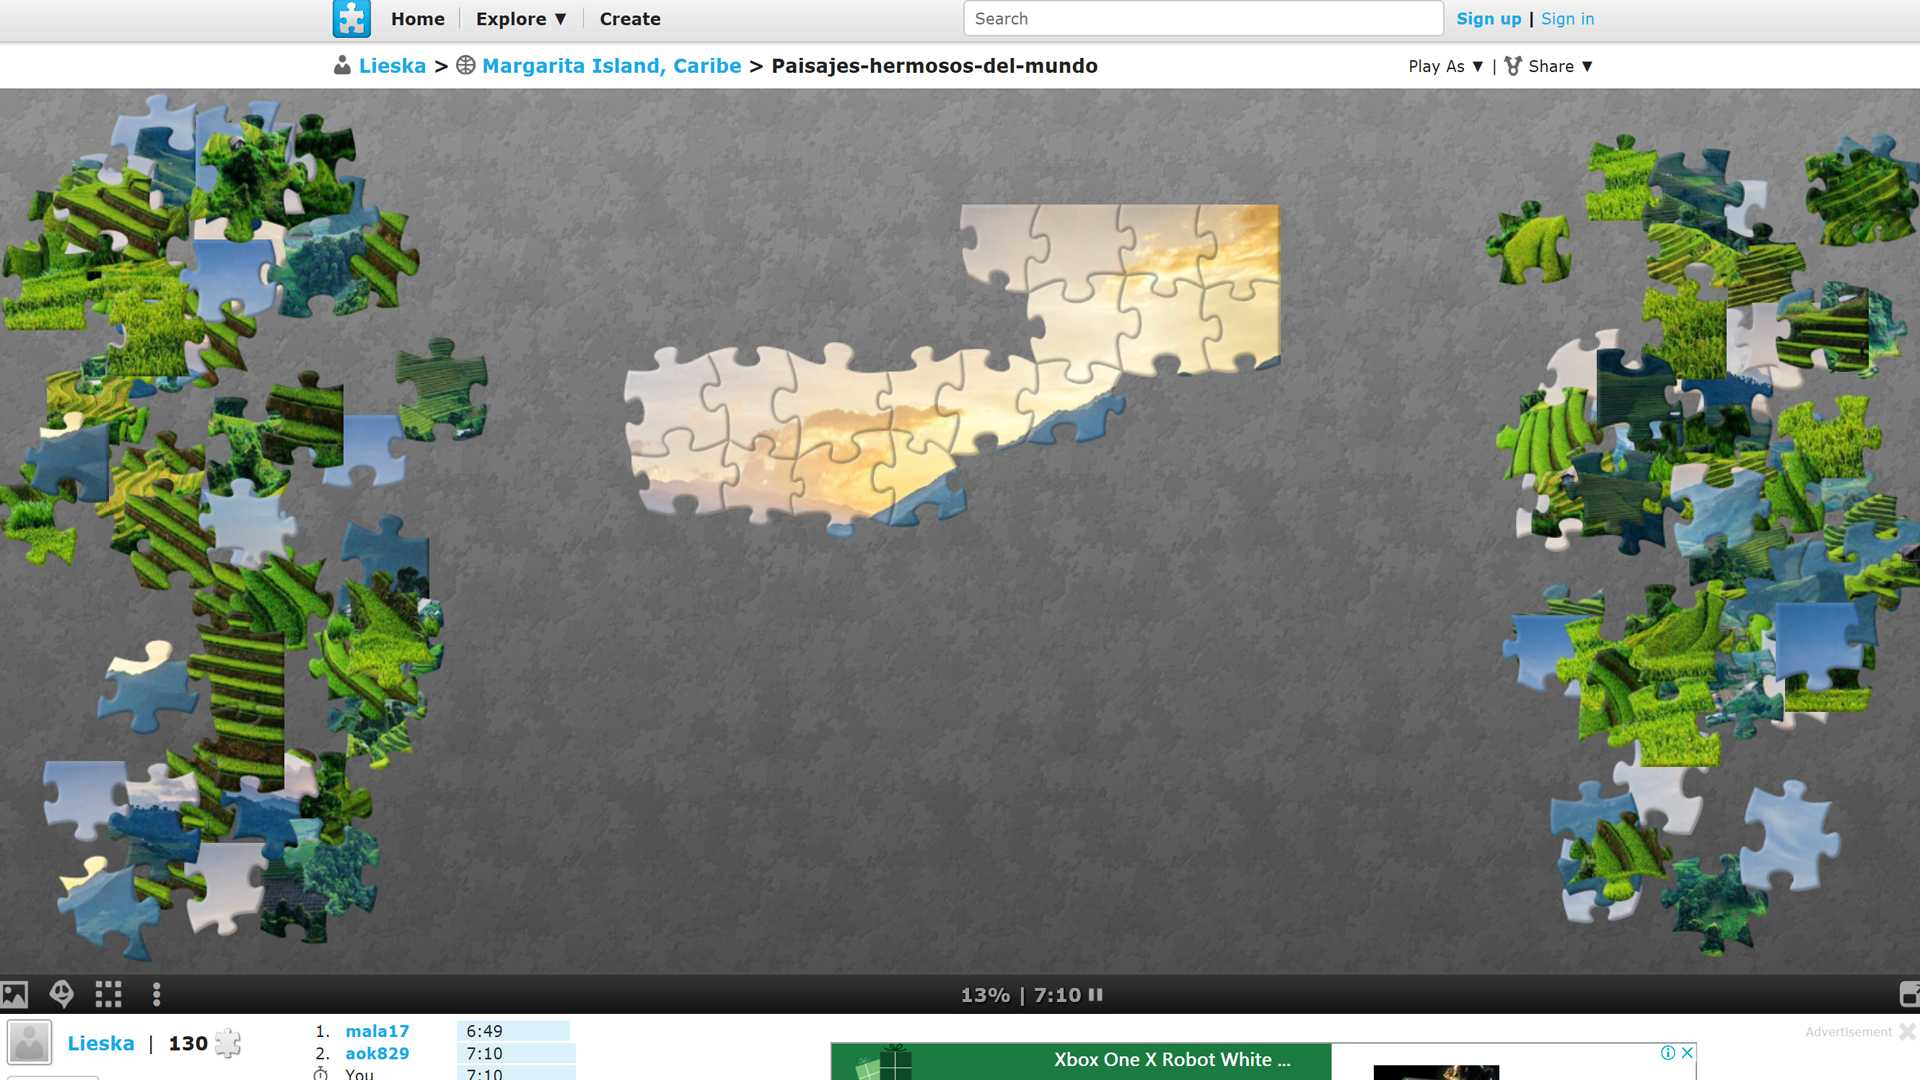The width and height of the screenshot is (1920, 1080).
Task: Select the Home menu item
Action: pyautogui.click(x=418, y=18)
